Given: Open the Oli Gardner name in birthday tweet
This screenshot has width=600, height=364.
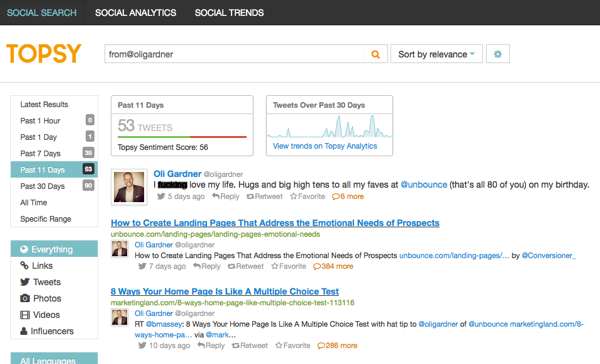Looking at the screenshot, I should (x=177, y=174).
